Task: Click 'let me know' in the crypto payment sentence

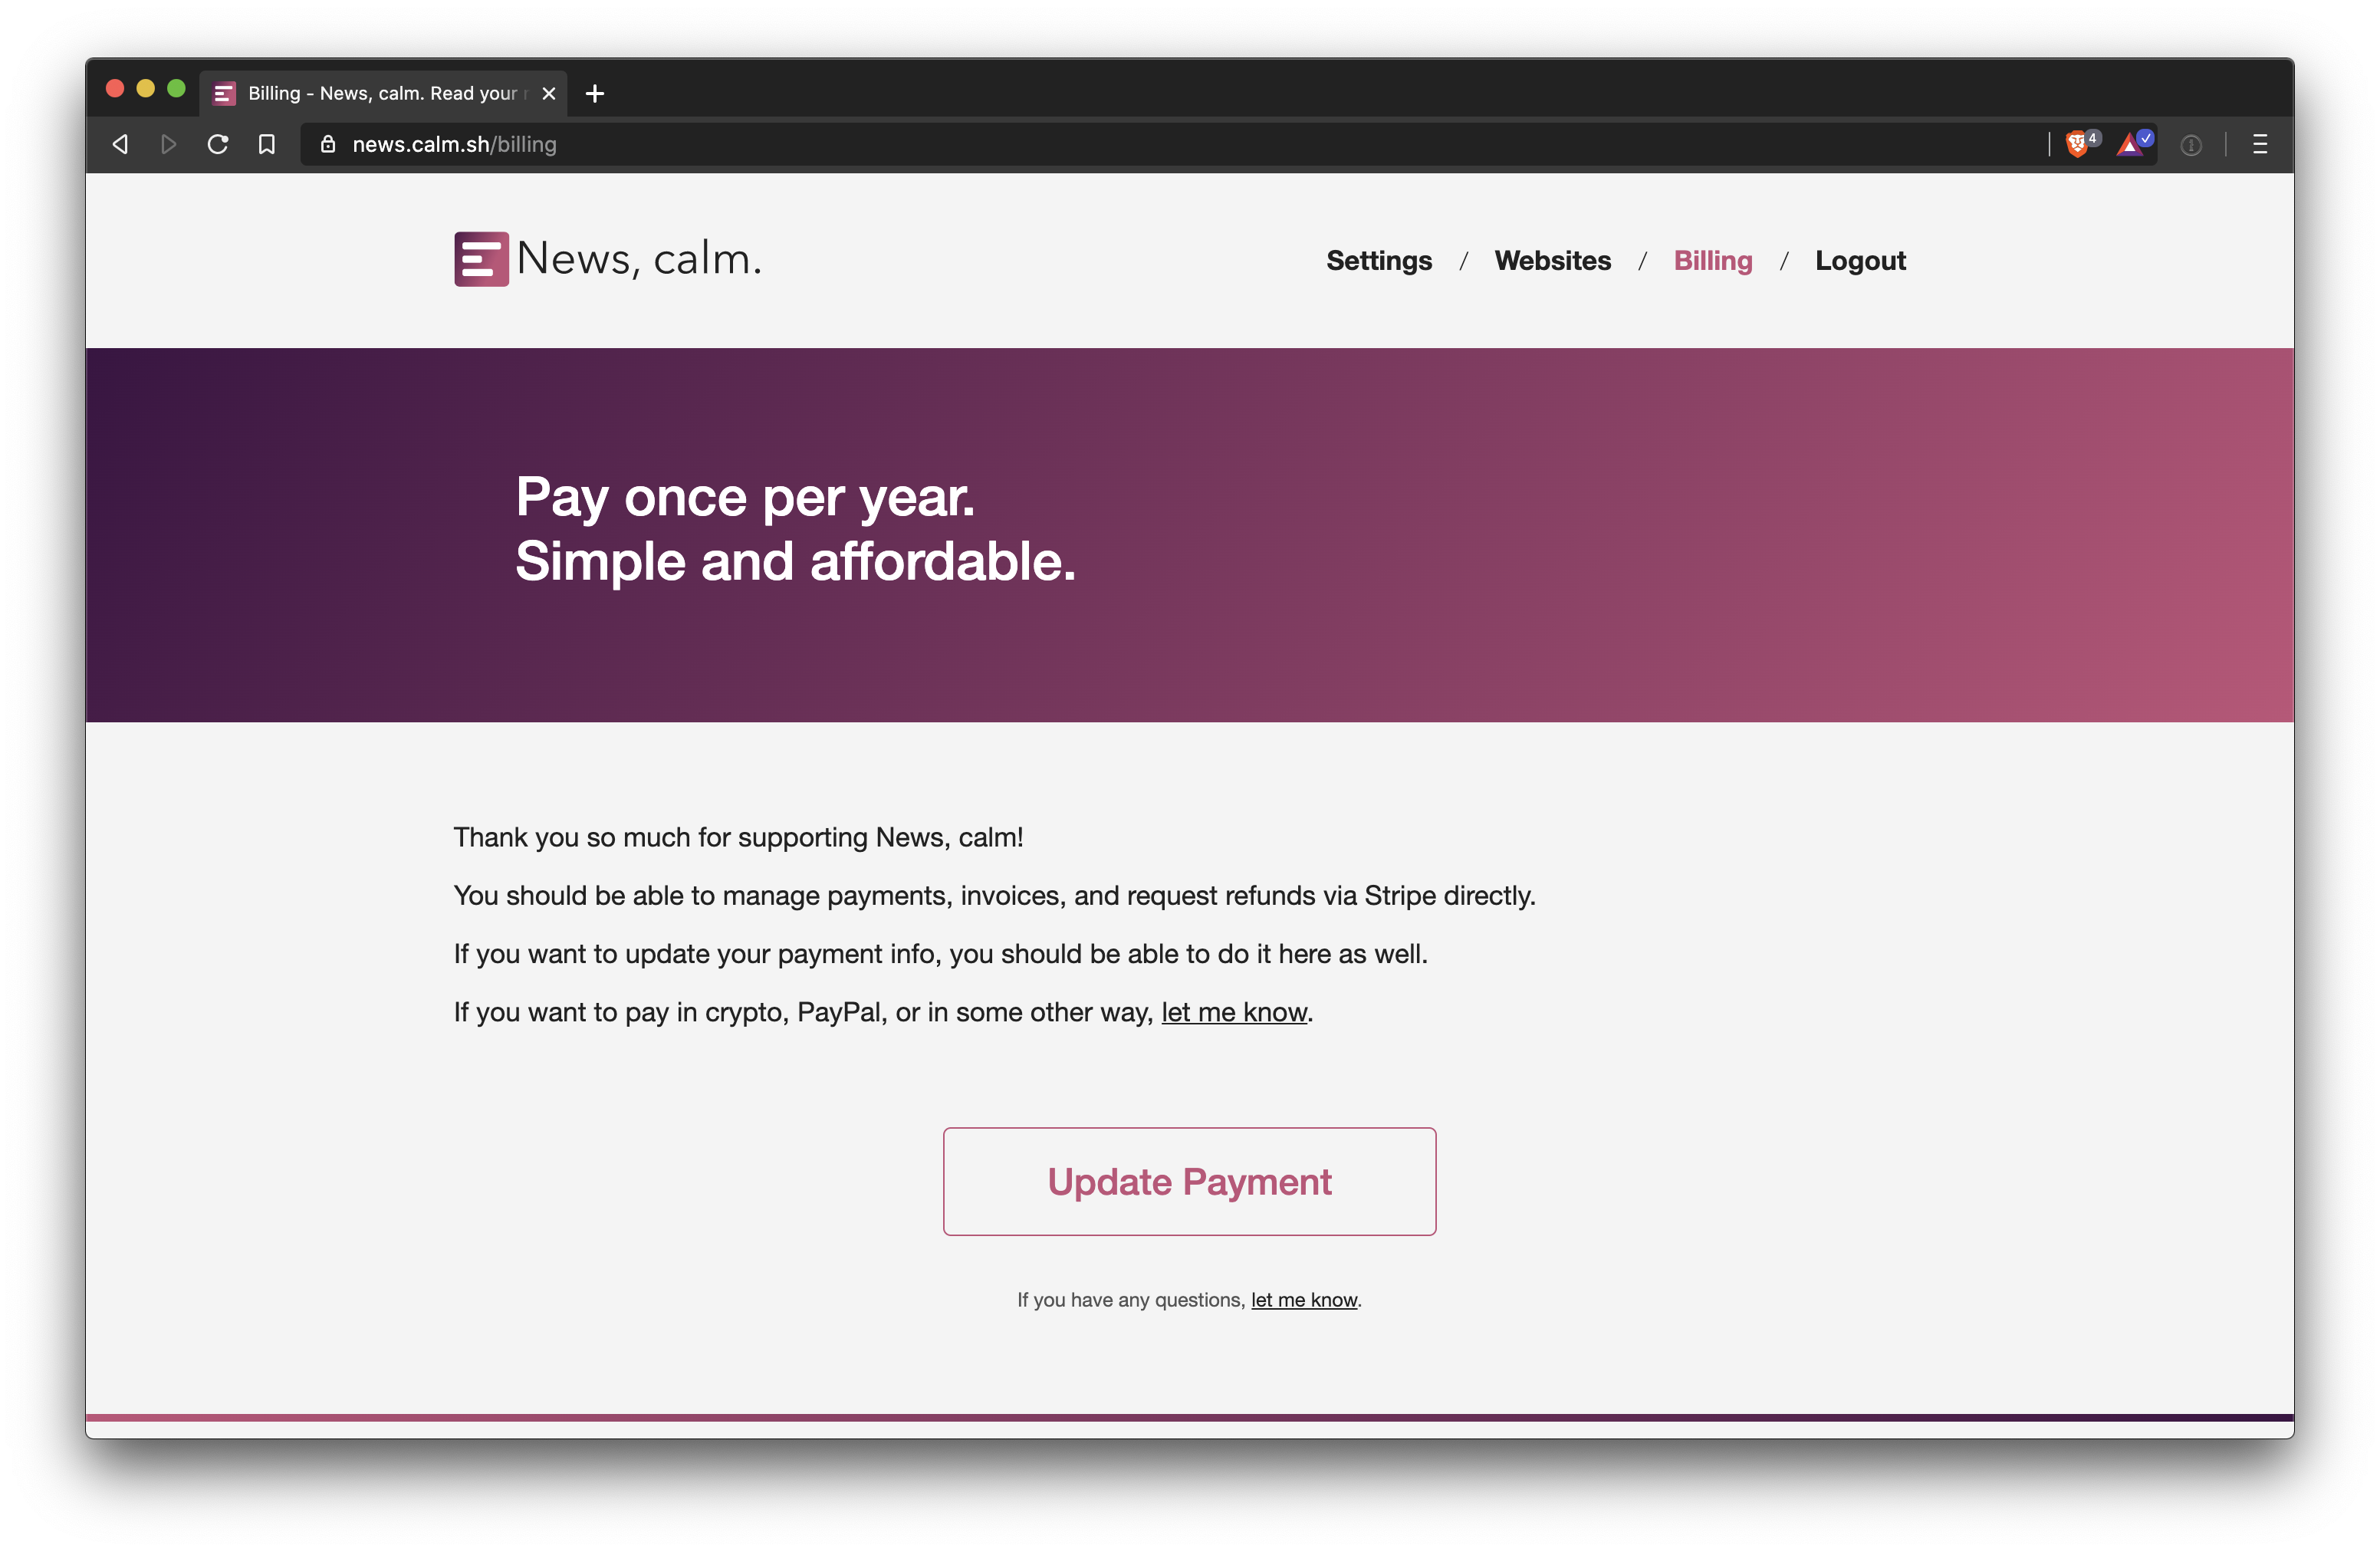Action: pyautogui.click(x=1234, y=1012)
